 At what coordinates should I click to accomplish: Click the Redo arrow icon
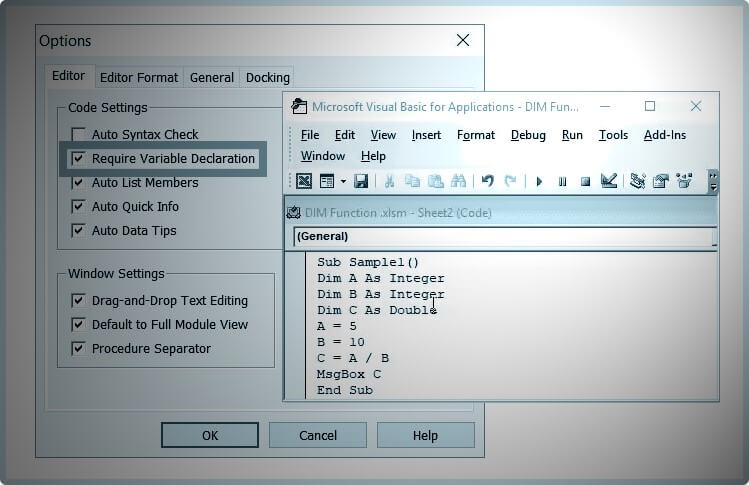[x=510, y=181]
